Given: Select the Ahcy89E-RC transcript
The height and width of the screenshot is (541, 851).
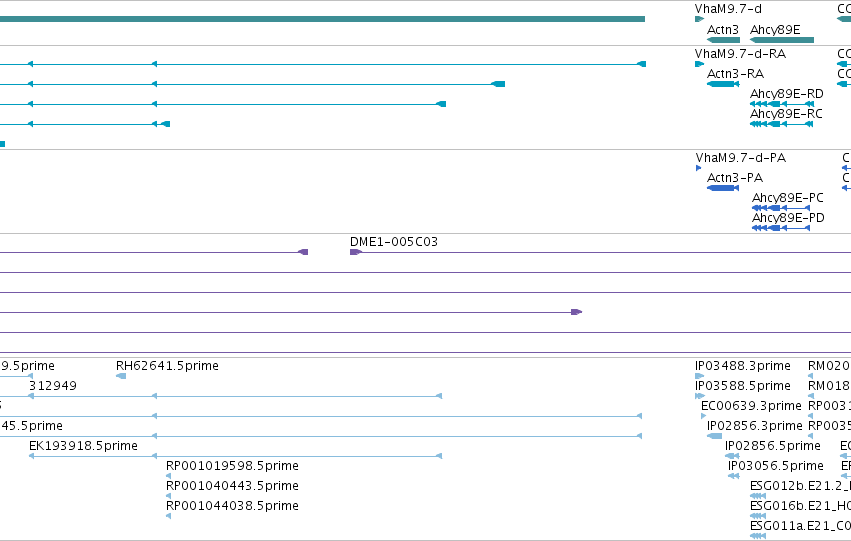Looking at the screenshot, I should [782, 124].
